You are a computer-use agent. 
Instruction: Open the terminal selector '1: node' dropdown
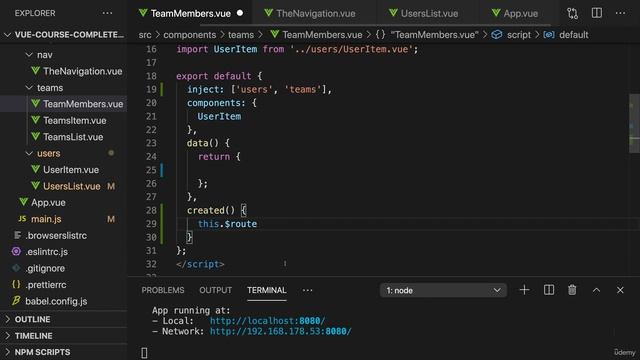point(443,290)
